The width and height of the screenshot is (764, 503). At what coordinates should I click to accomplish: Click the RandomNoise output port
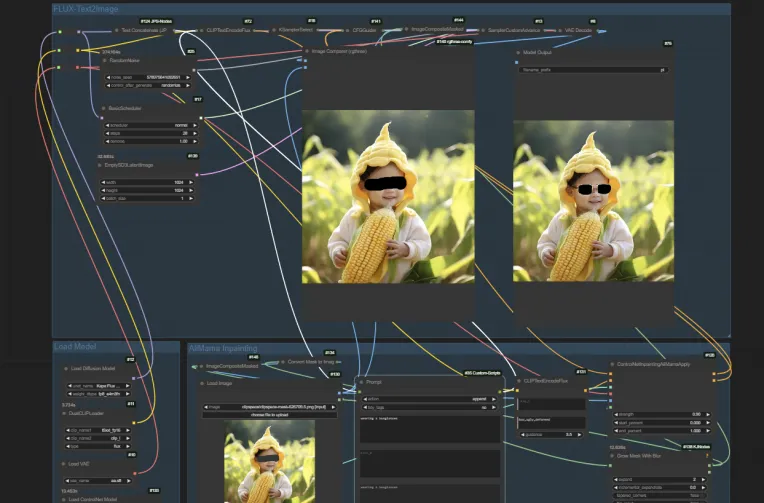point(194,70)
